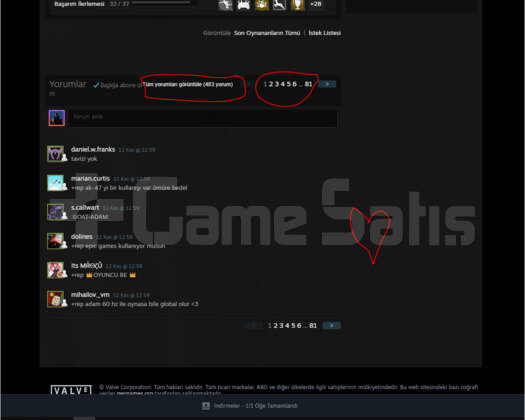Image resolution: width=525 pixels, height=420 pixels.
Task: Open dolines avatar
Action: (x=56, y=241)
